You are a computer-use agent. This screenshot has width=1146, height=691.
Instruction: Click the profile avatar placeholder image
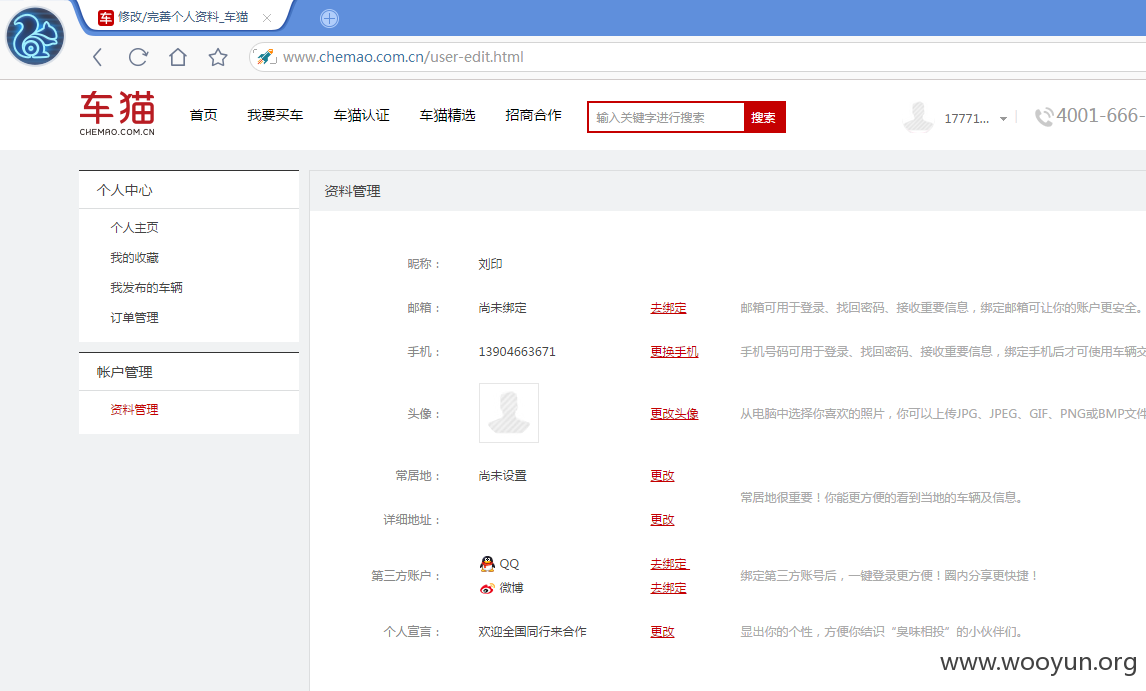(509, 413)
